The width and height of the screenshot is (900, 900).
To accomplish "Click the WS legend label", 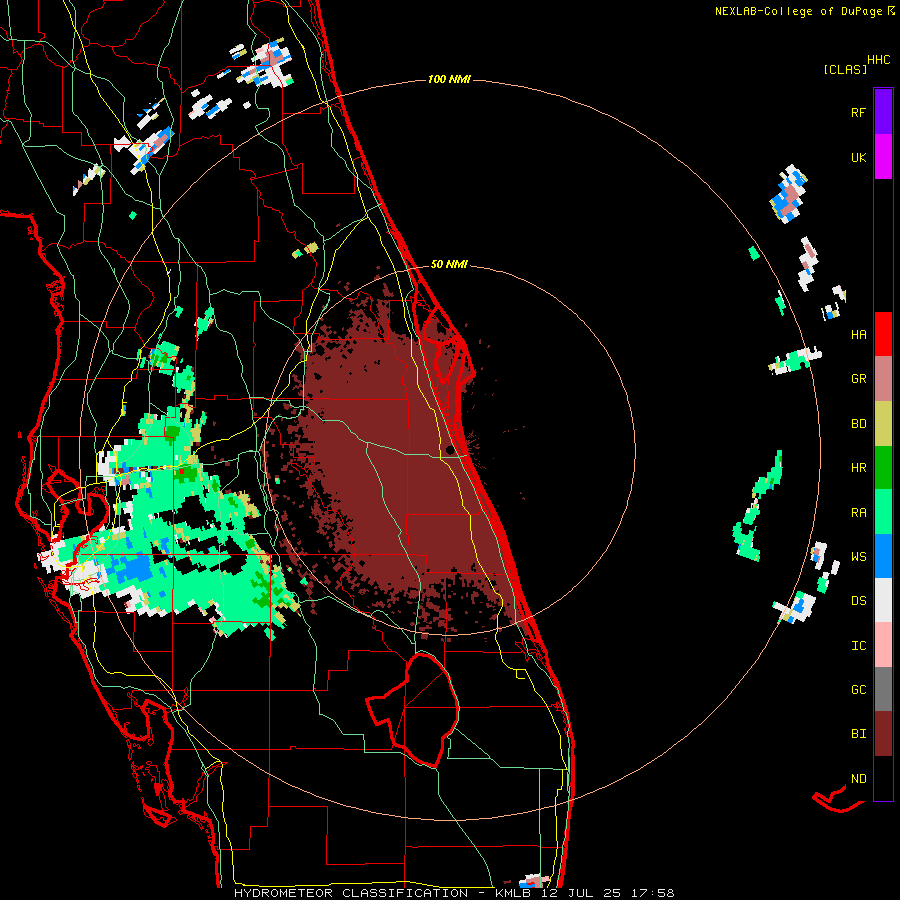I will point(858,556).
